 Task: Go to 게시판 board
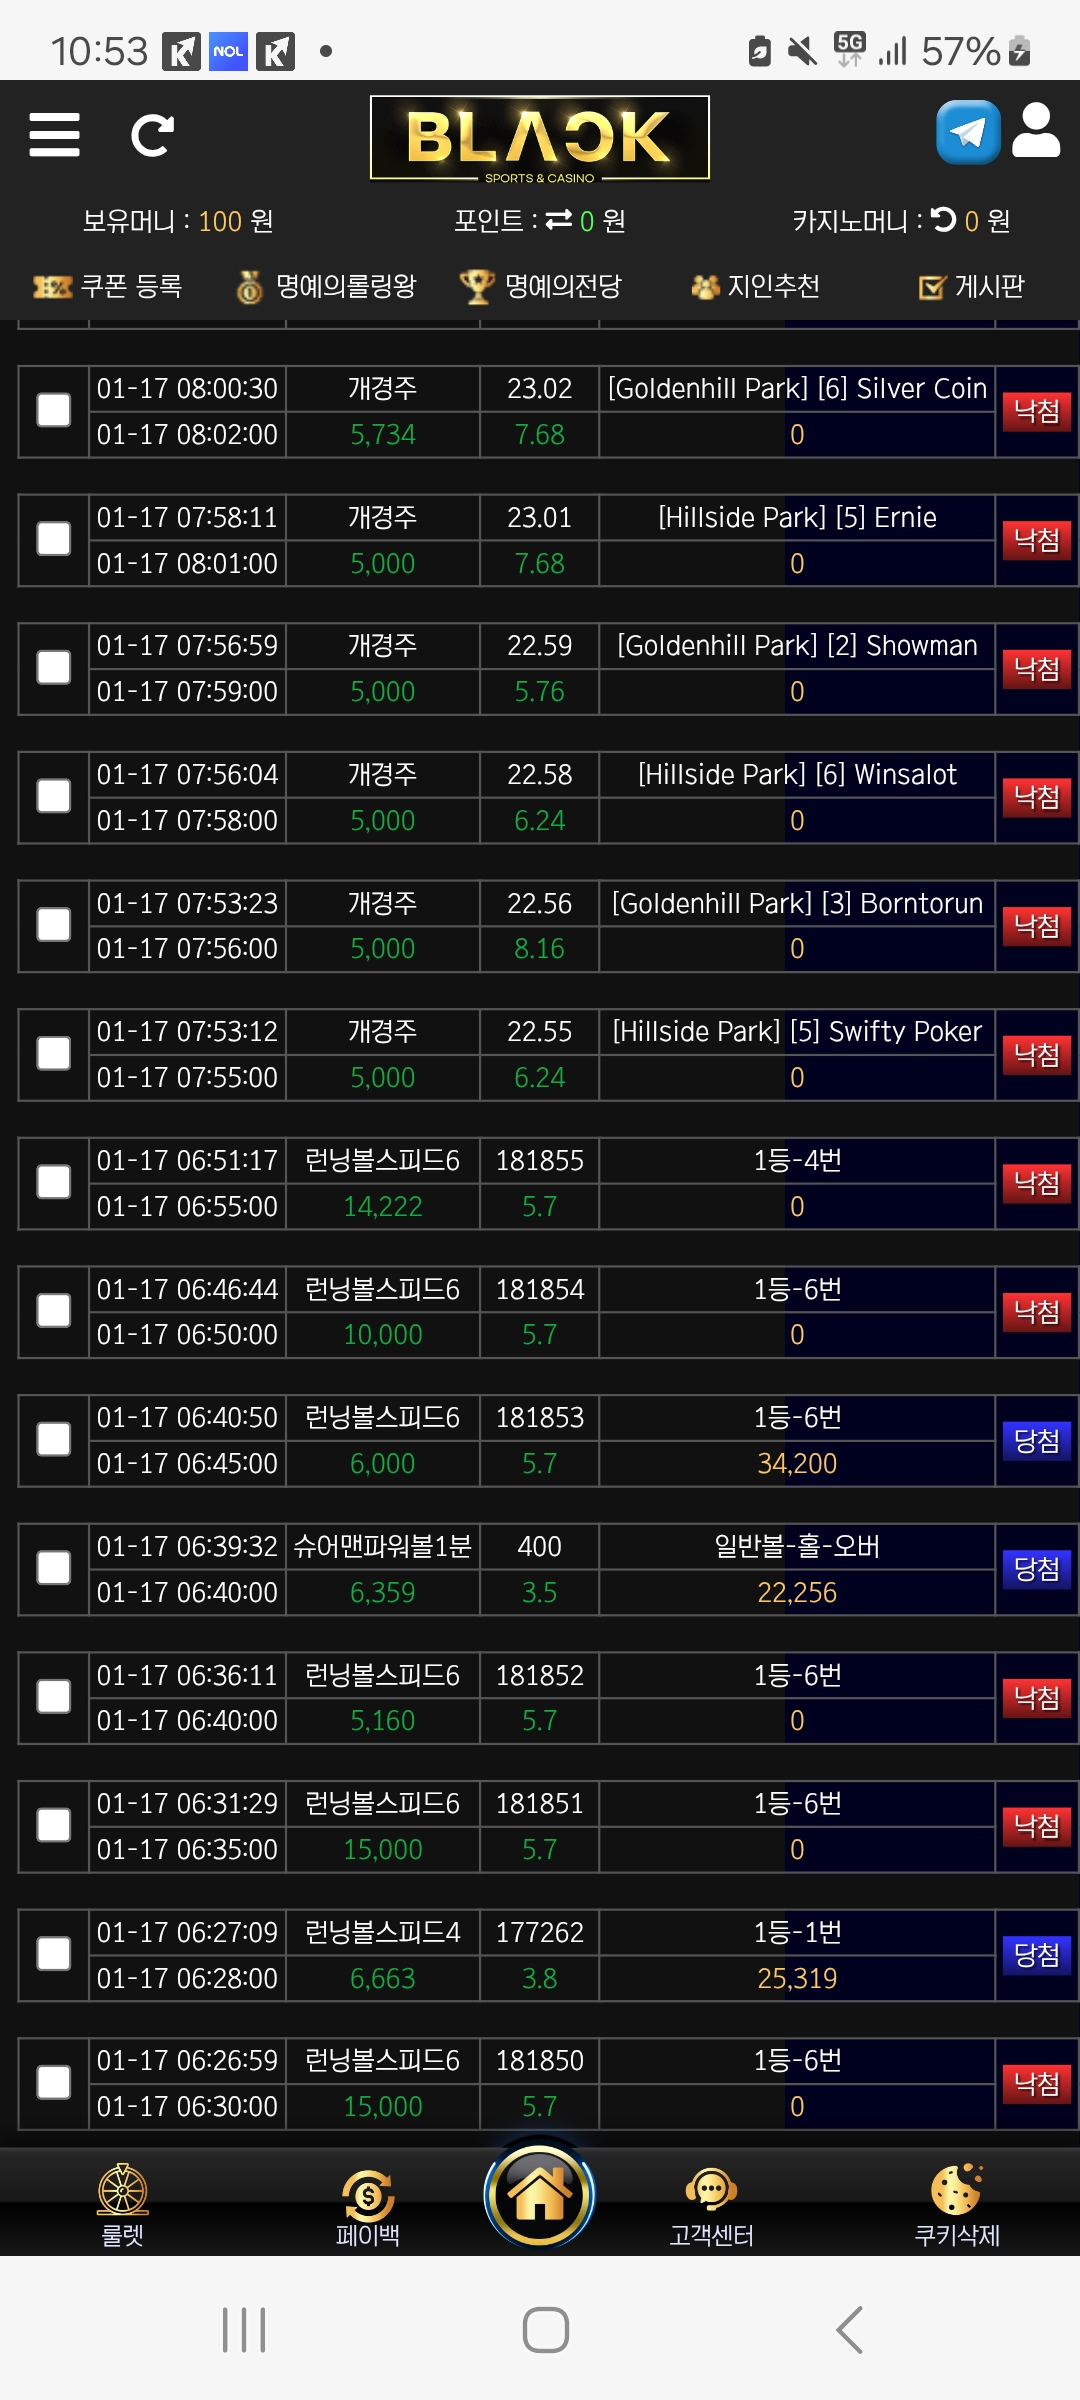[x=971, y=287]
